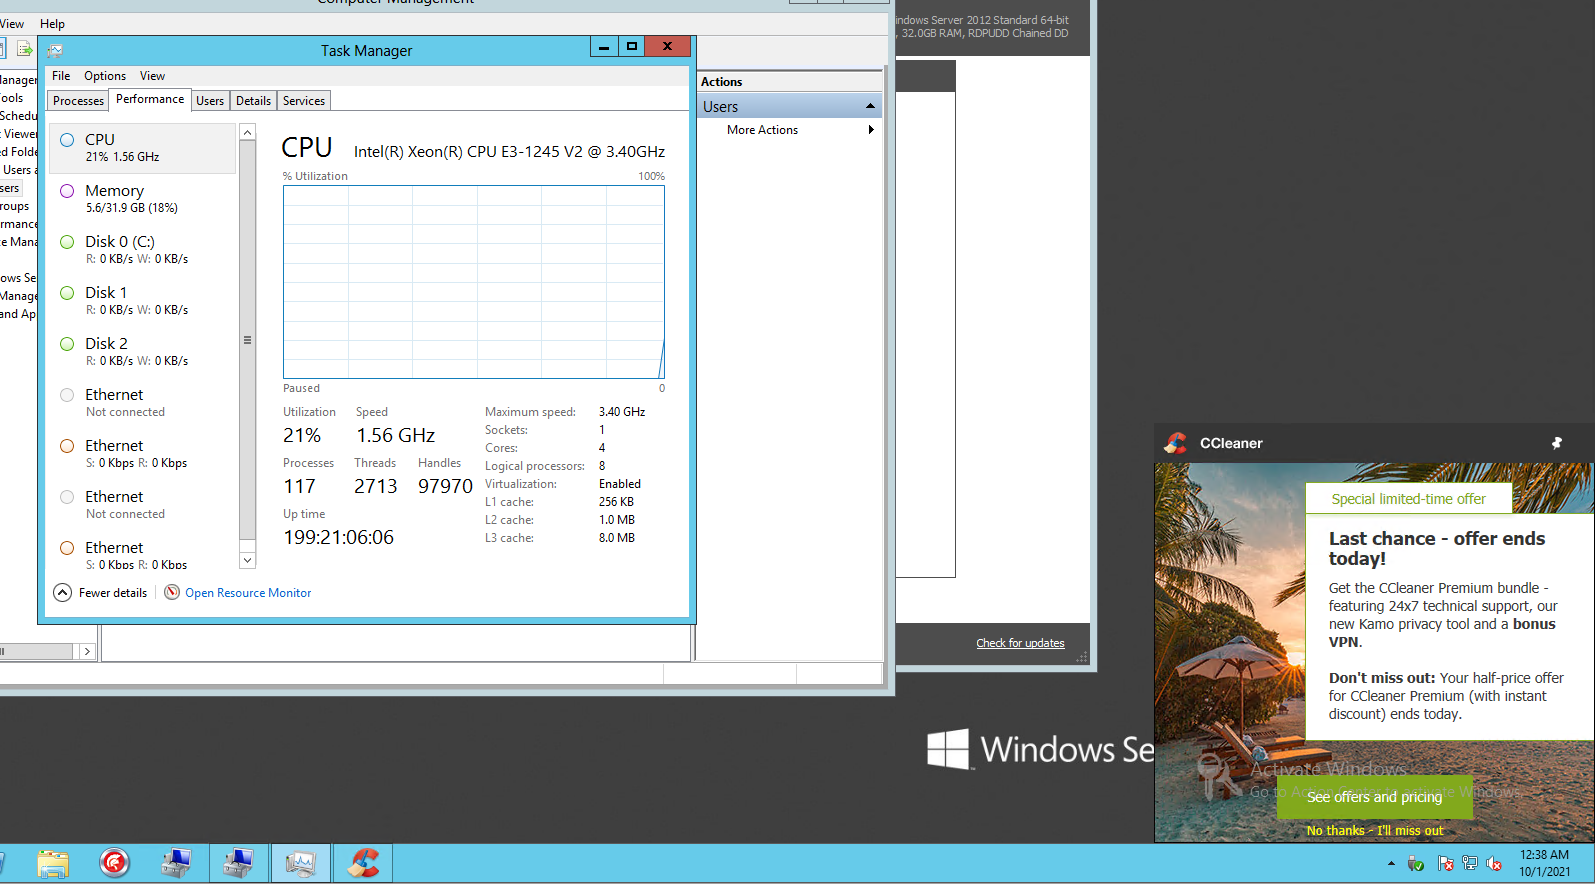Pin the CCleaner notification popup
Viewport: 1595px width, 884px height.
1556,443
